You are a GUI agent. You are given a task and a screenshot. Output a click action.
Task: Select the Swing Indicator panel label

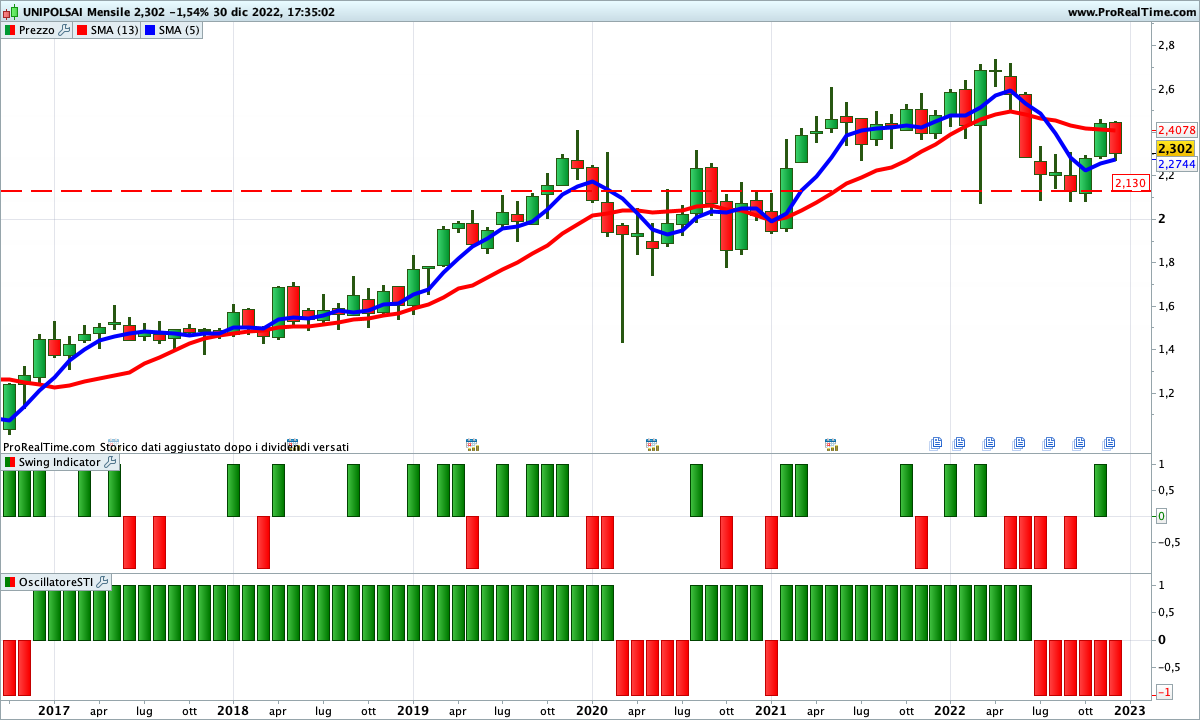pos(59,462)
